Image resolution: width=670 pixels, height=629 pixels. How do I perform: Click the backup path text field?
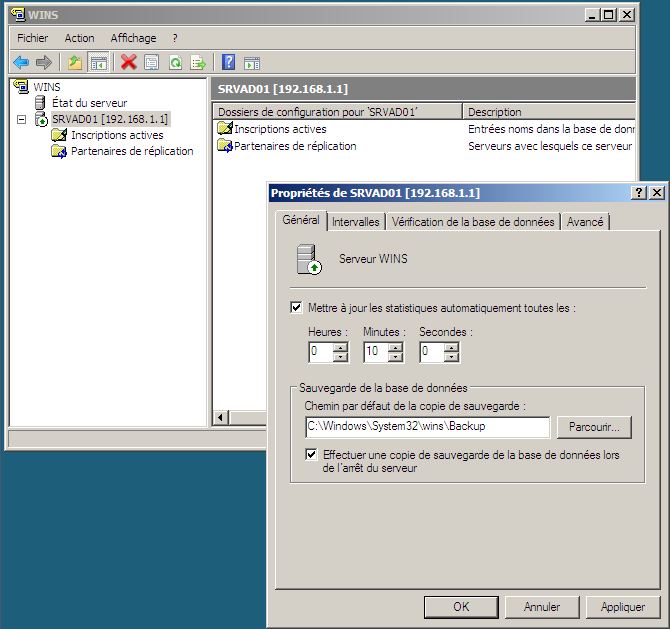(427, 427)
